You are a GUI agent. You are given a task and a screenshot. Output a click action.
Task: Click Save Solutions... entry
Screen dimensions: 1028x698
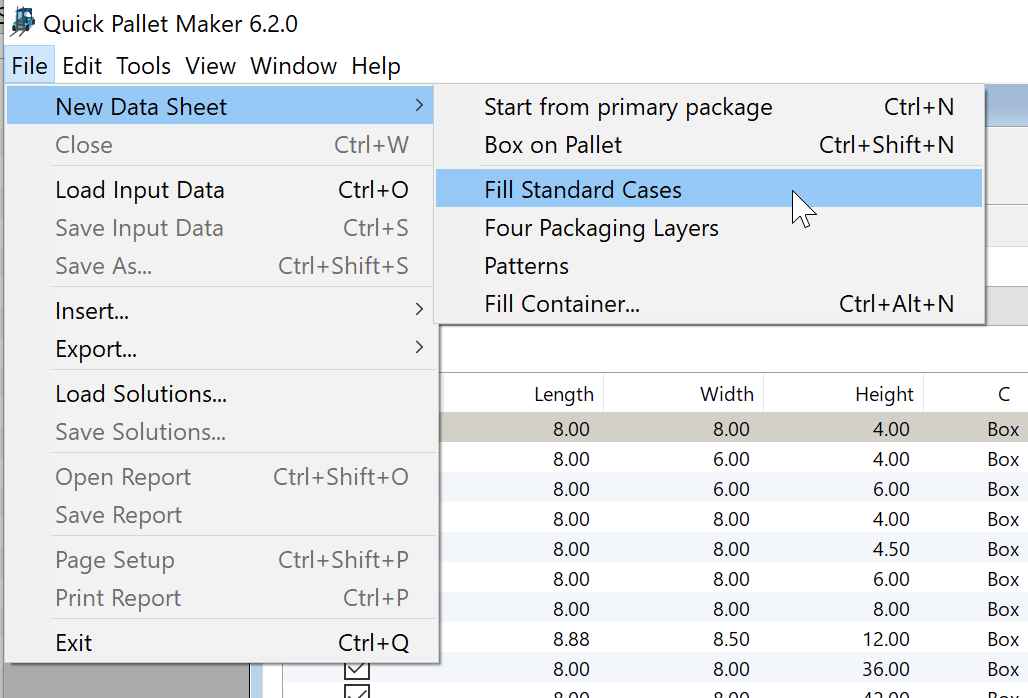pyautogui.click(x=220, y=431)
